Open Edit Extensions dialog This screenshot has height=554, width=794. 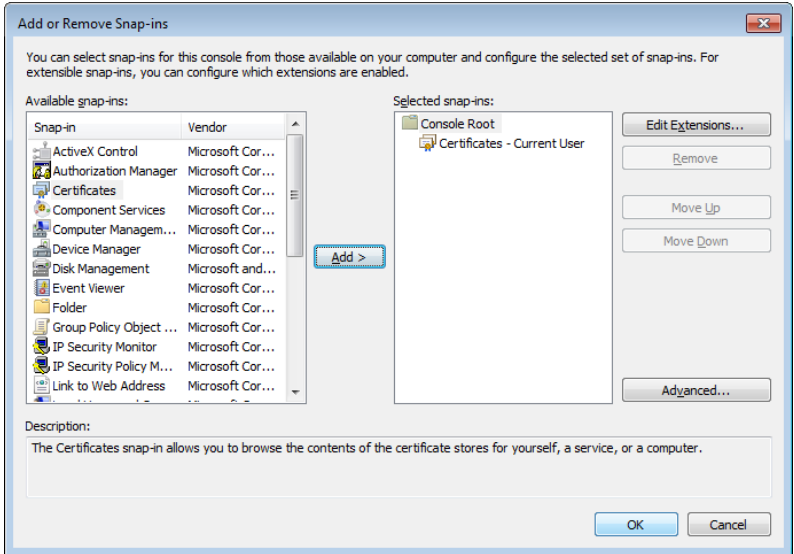tap(696, 125)
